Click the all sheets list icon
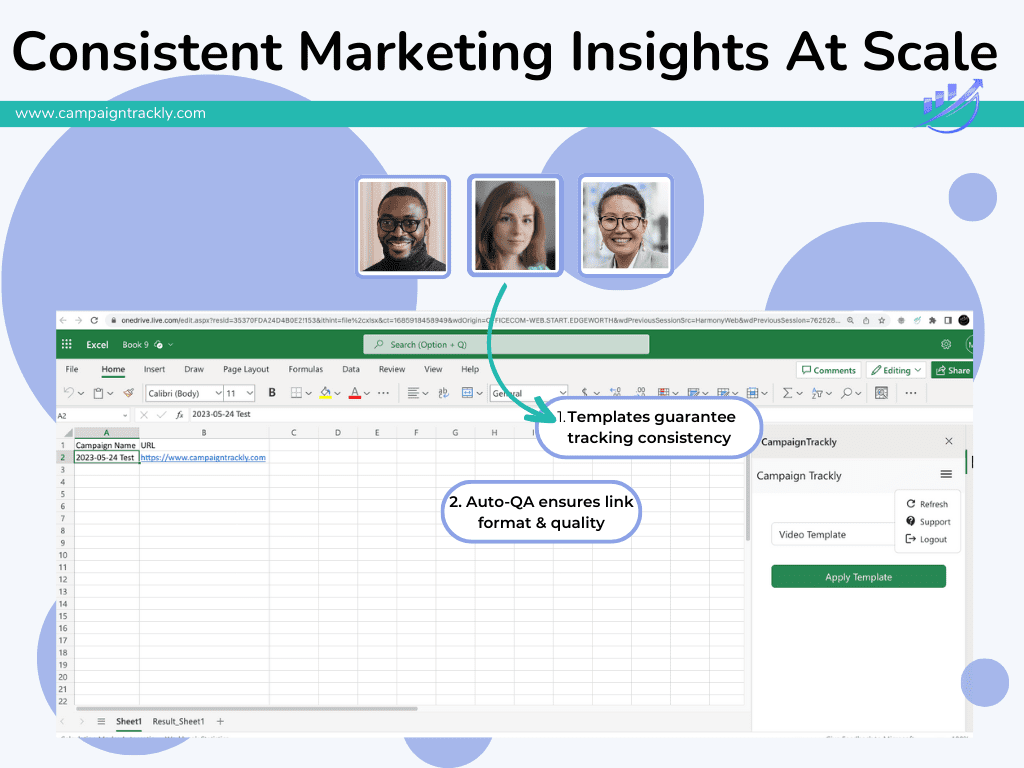Screen dimensions: 1024x768 click(101, 721)
